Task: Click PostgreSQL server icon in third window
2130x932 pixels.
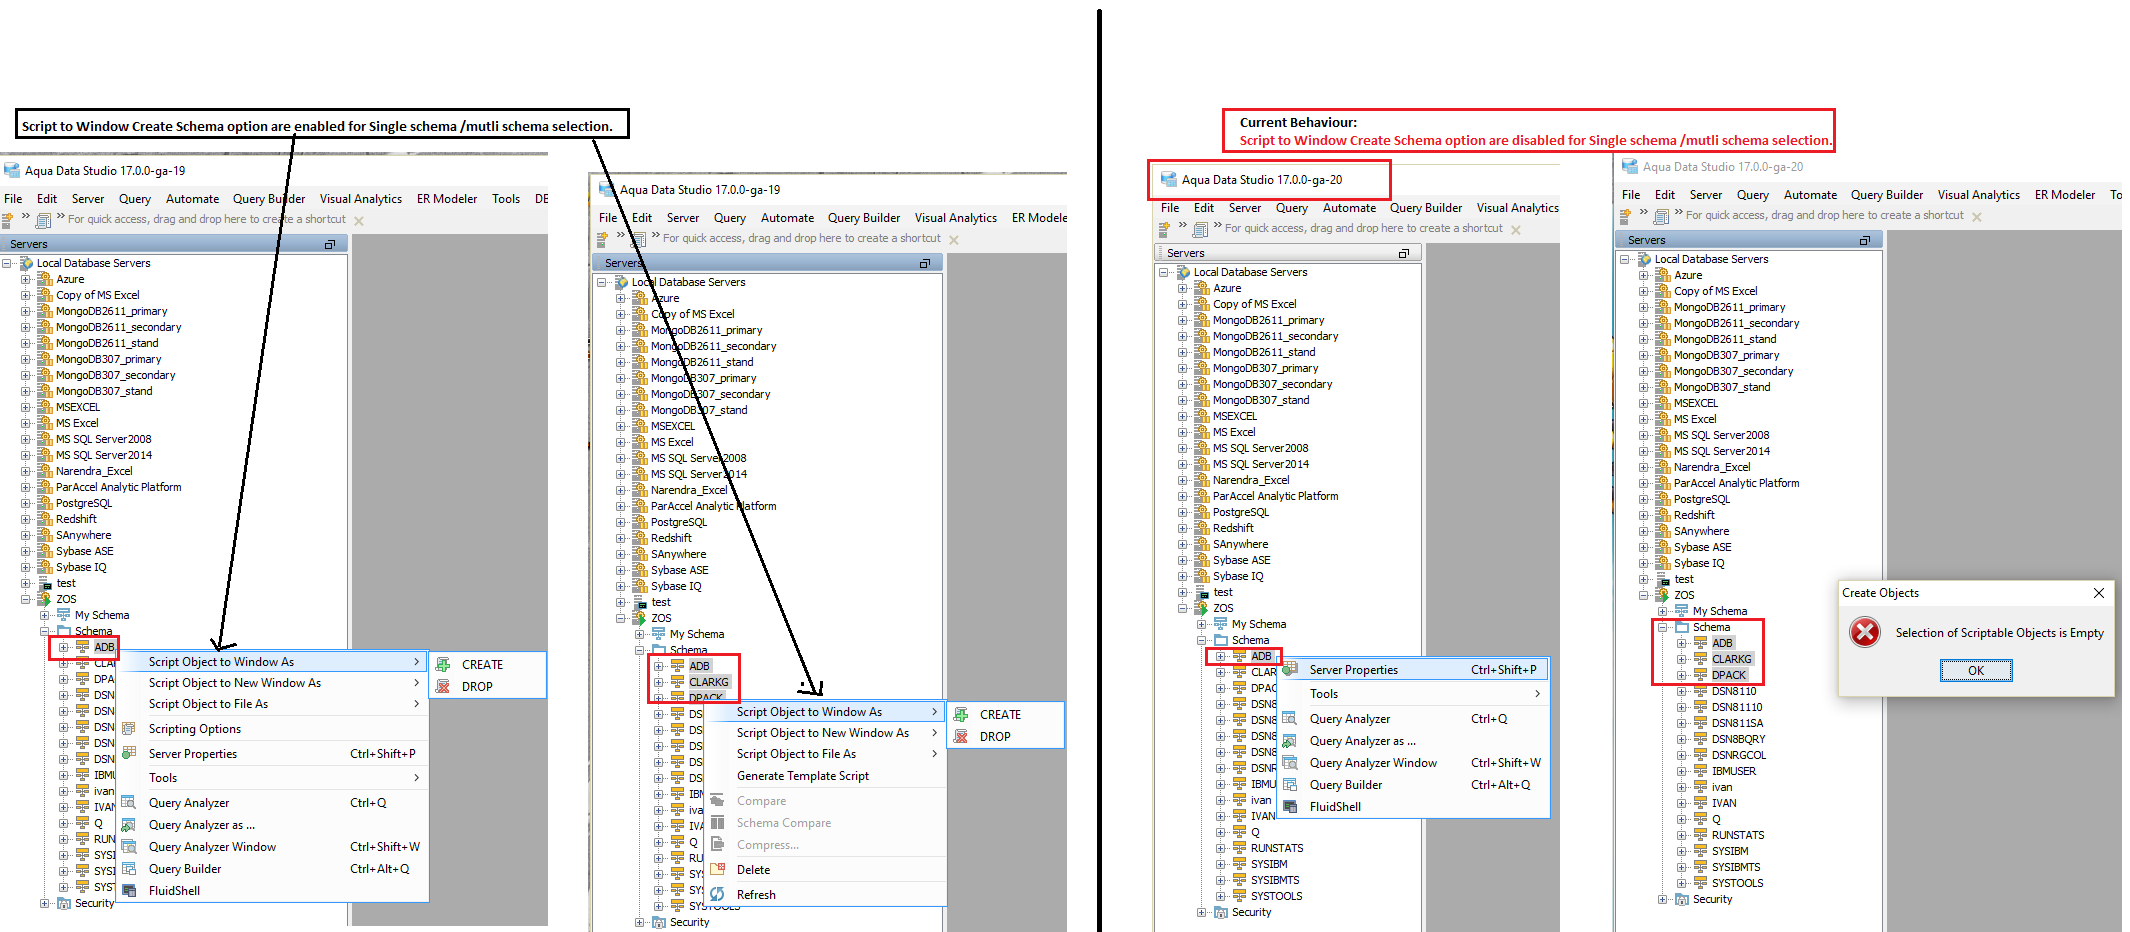Action: pyautogui.click(x=1202, y=512)
